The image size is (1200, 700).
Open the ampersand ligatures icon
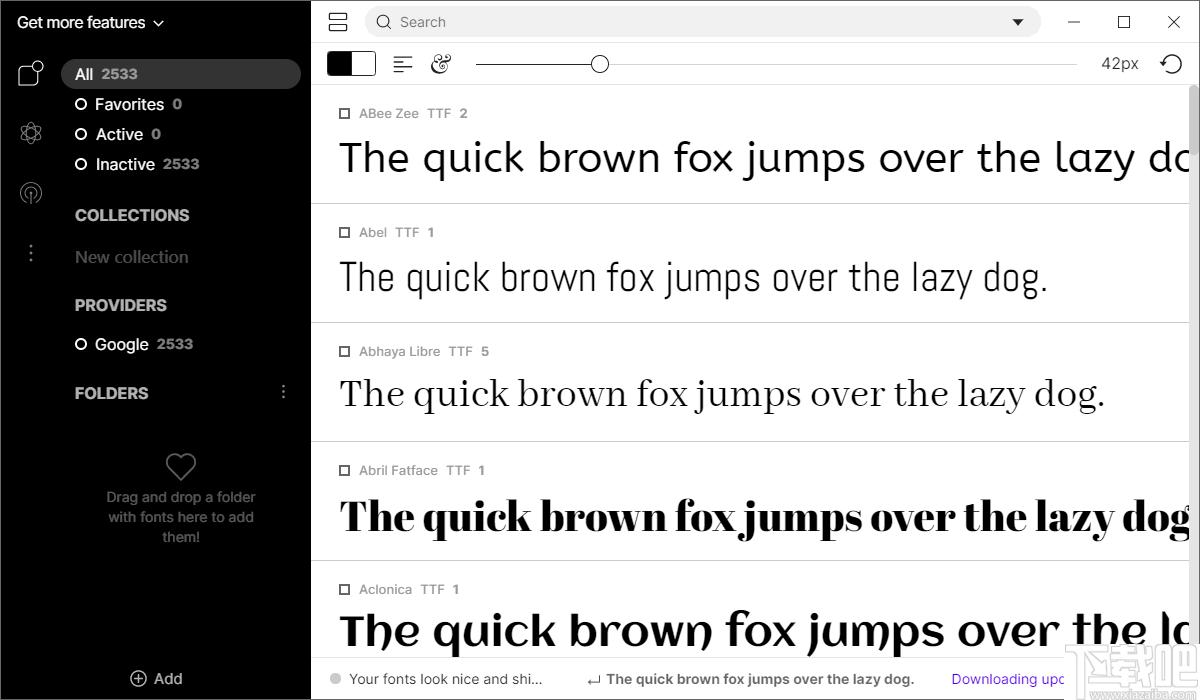coord(441,64)
